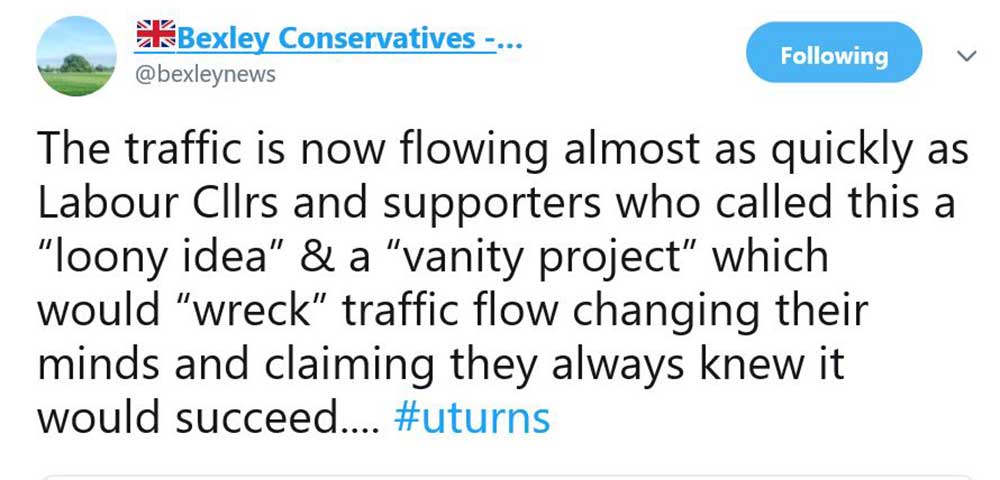
Task: Click the tweet's first line about traffic flowing
Action: point(500,150)
